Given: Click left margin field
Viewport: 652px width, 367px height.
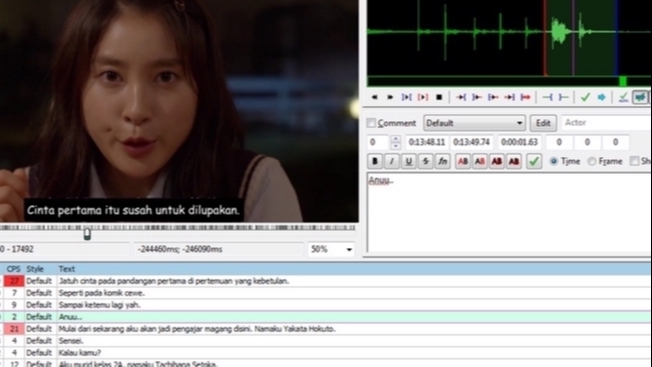Looking at the screenshot, I should pyautogui.click(x=559, y=142).
